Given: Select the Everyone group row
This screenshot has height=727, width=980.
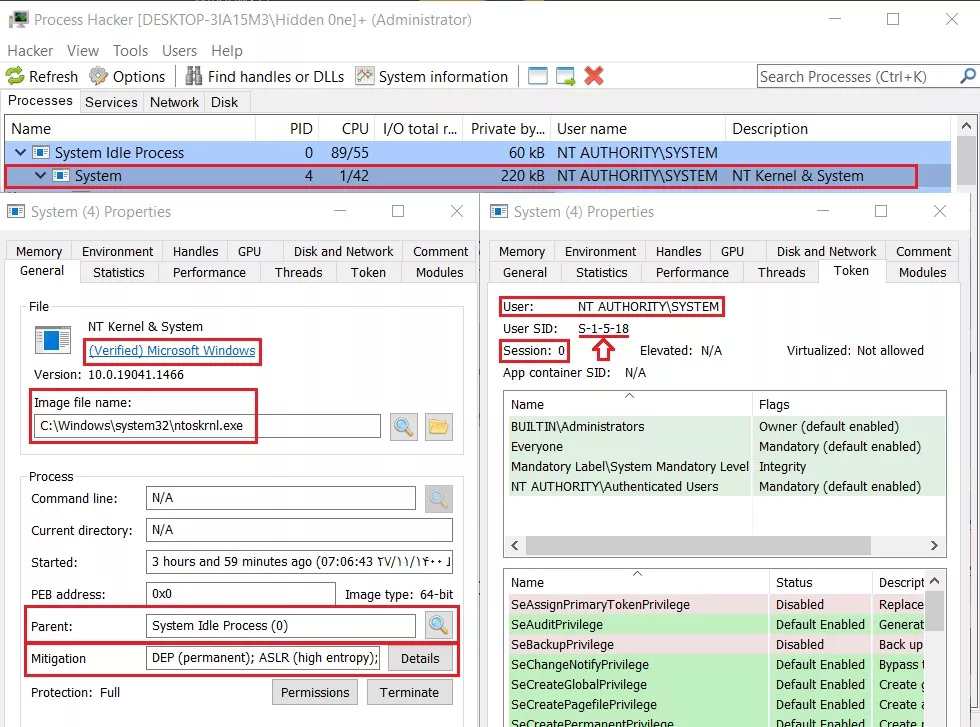Looking at the screenshot, I should tap(725, 446).
